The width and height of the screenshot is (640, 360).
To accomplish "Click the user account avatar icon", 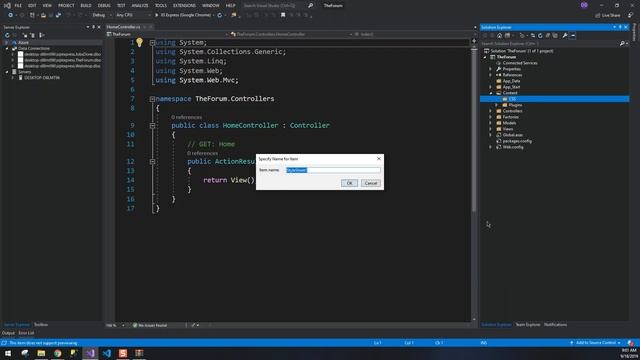I will tap(584, 5).
